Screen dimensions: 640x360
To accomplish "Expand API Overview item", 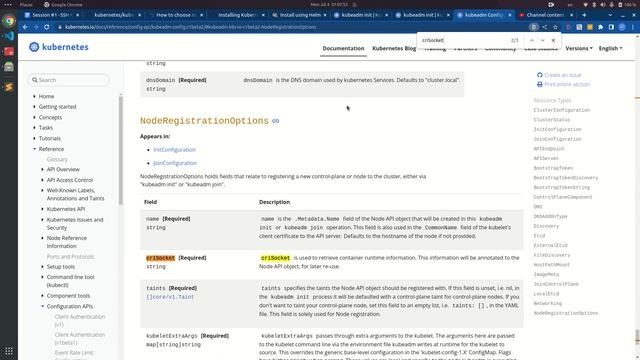I will point(42,169).
